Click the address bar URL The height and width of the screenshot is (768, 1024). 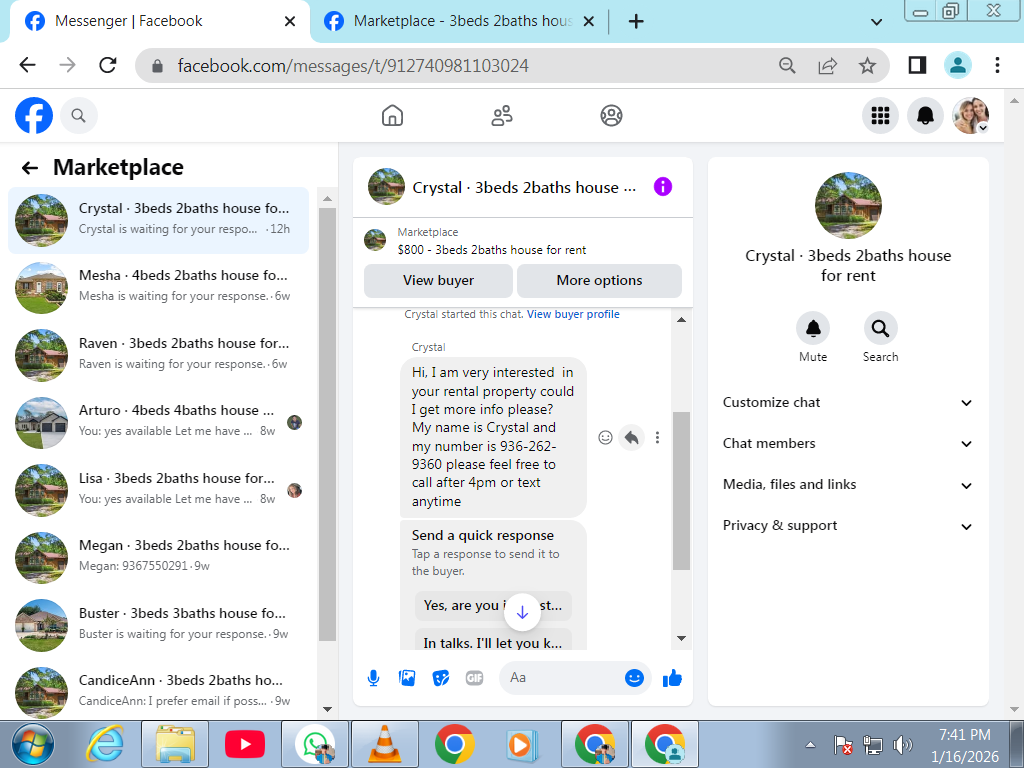pyautogui.click(x=353, y=66)
